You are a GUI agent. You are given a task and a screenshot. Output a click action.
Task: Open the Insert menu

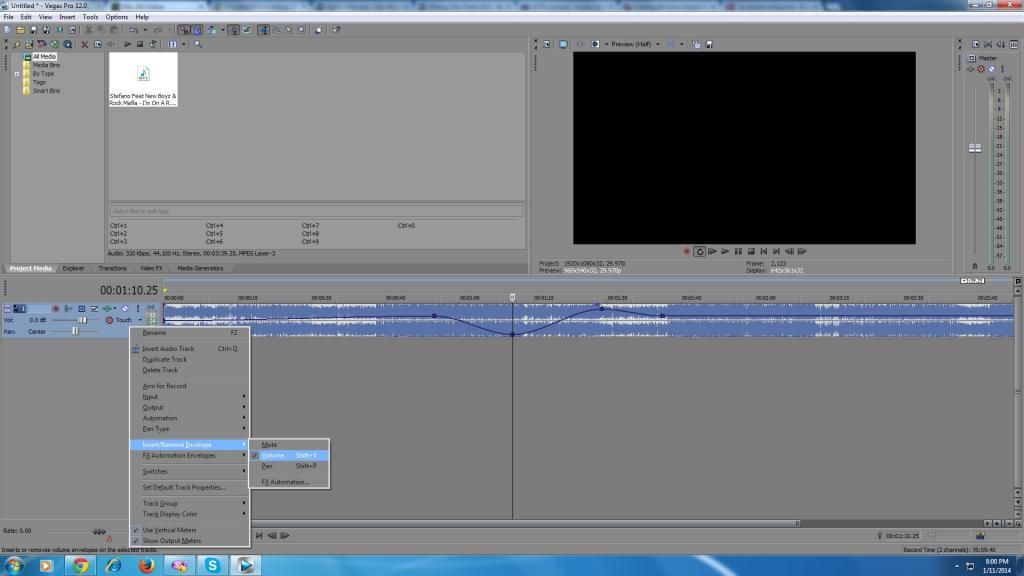click(67, 17)
